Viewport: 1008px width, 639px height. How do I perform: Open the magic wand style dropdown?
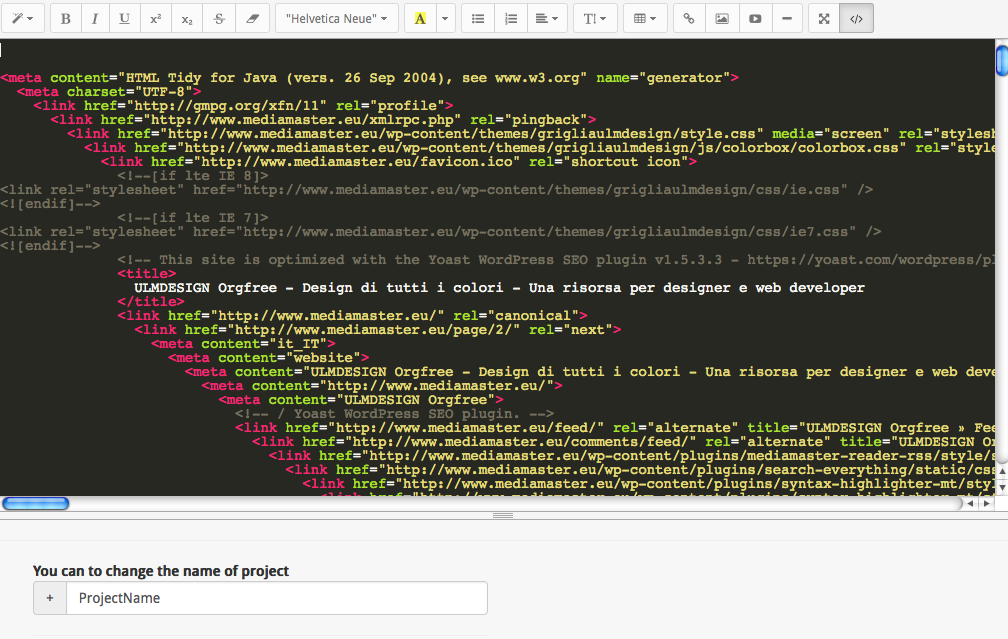click(x=22, y=18)
